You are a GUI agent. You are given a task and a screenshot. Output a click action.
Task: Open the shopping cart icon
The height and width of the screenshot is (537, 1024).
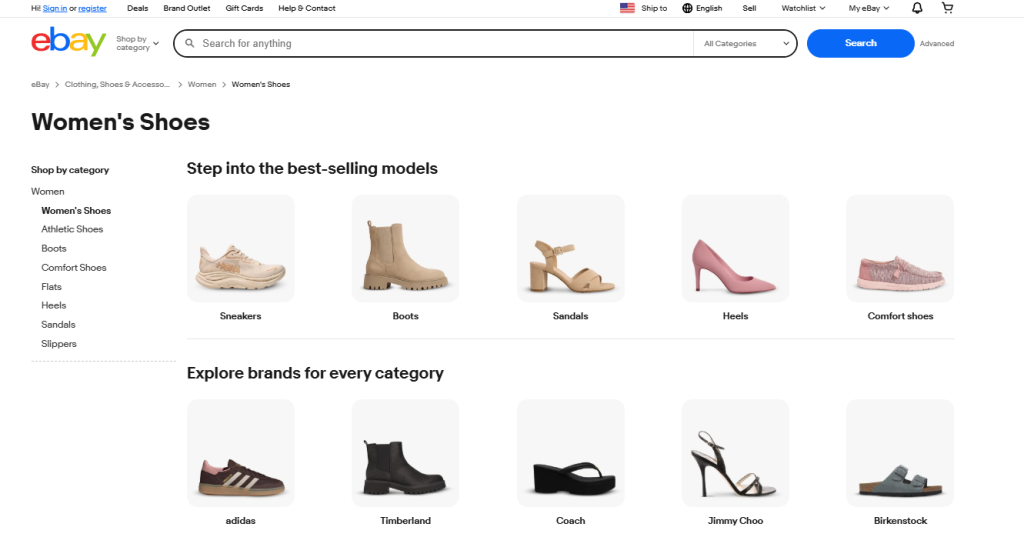(947, 8)
